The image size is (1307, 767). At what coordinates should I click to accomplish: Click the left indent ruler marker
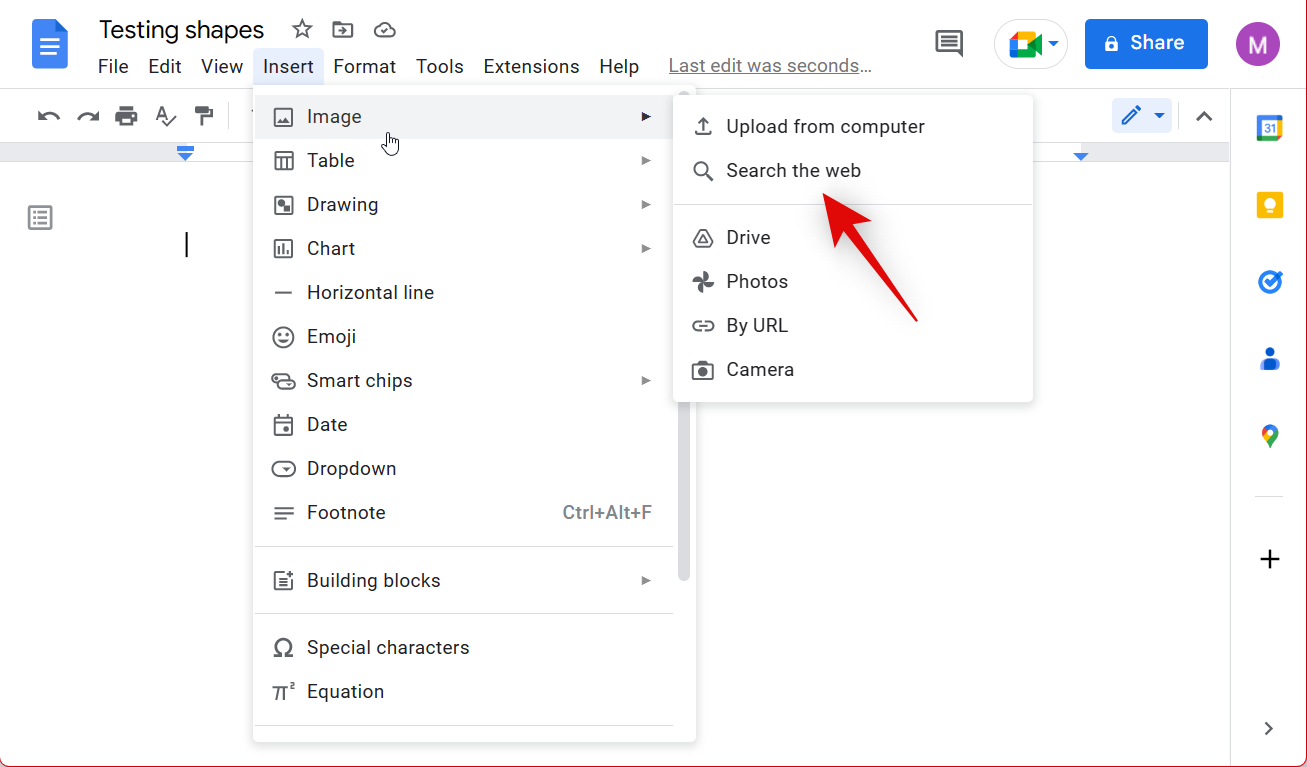click(x=185, y=153)
